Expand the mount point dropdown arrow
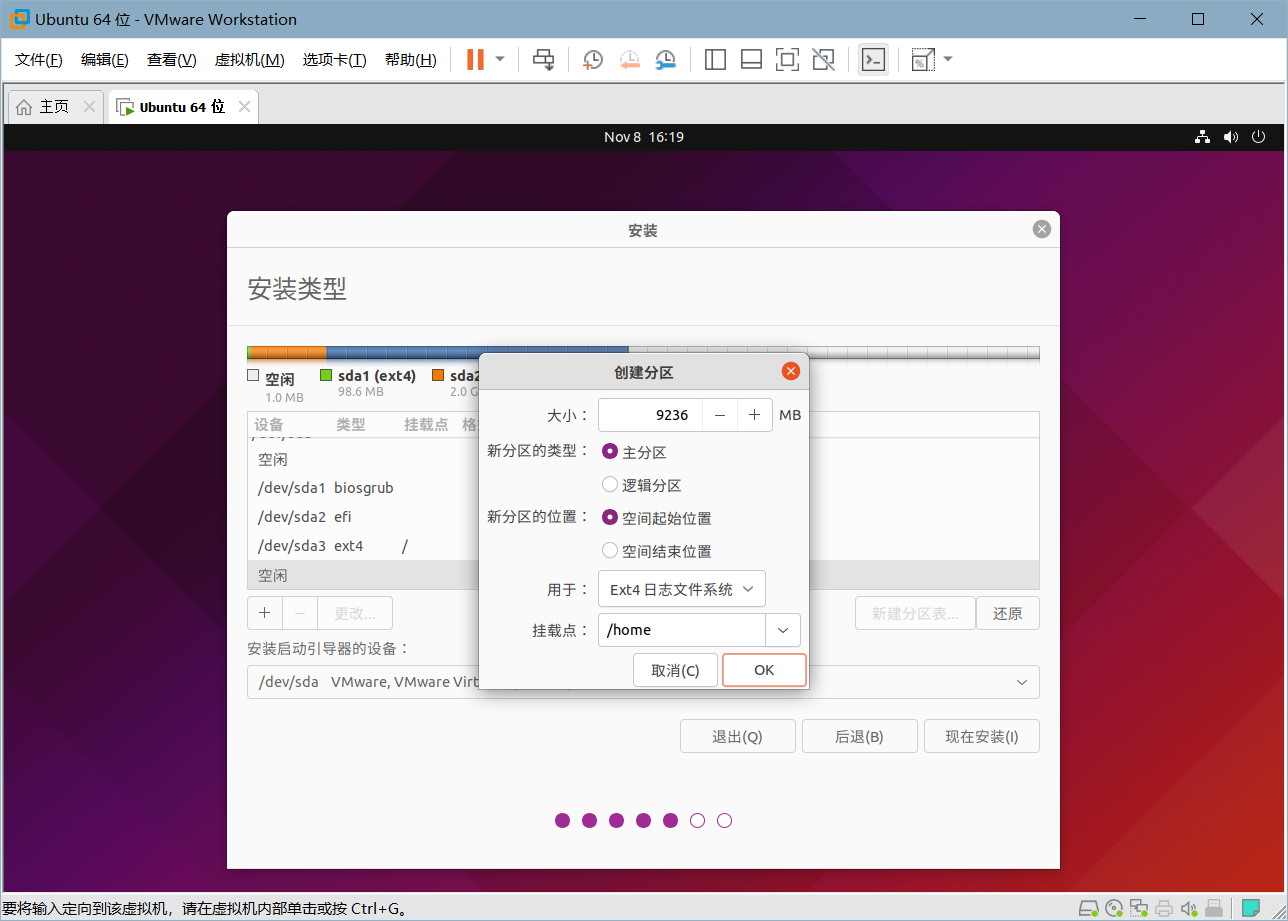The width and height of the screenshot is (1288, 921). click(783, 630)
